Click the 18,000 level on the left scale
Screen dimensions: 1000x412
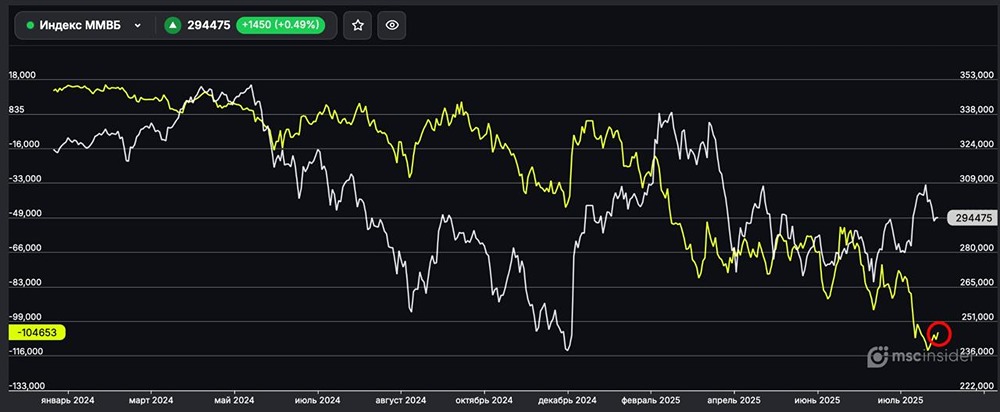coord(23,76)
